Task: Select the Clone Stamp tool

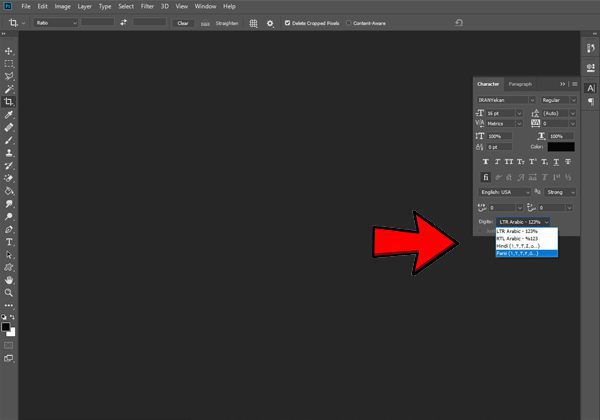Action: (8, 153)
